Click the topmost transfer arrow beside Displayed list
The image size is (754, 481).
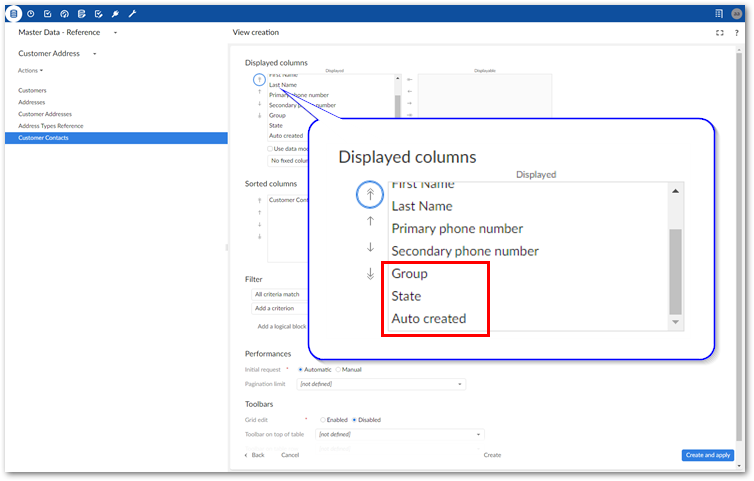[410, 79]
